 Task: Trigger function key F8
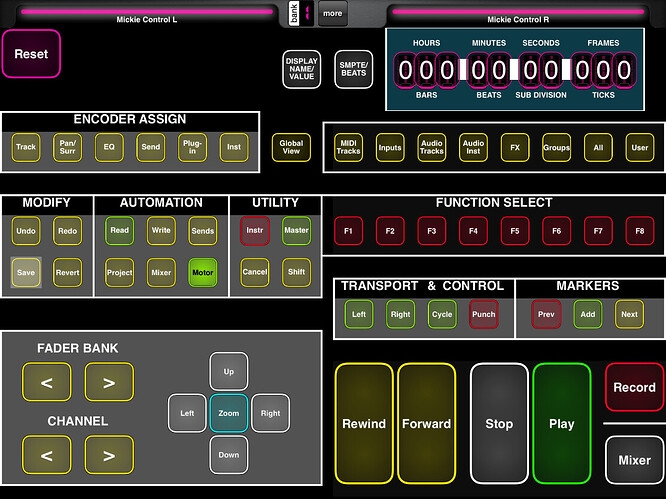pos(640,231)
